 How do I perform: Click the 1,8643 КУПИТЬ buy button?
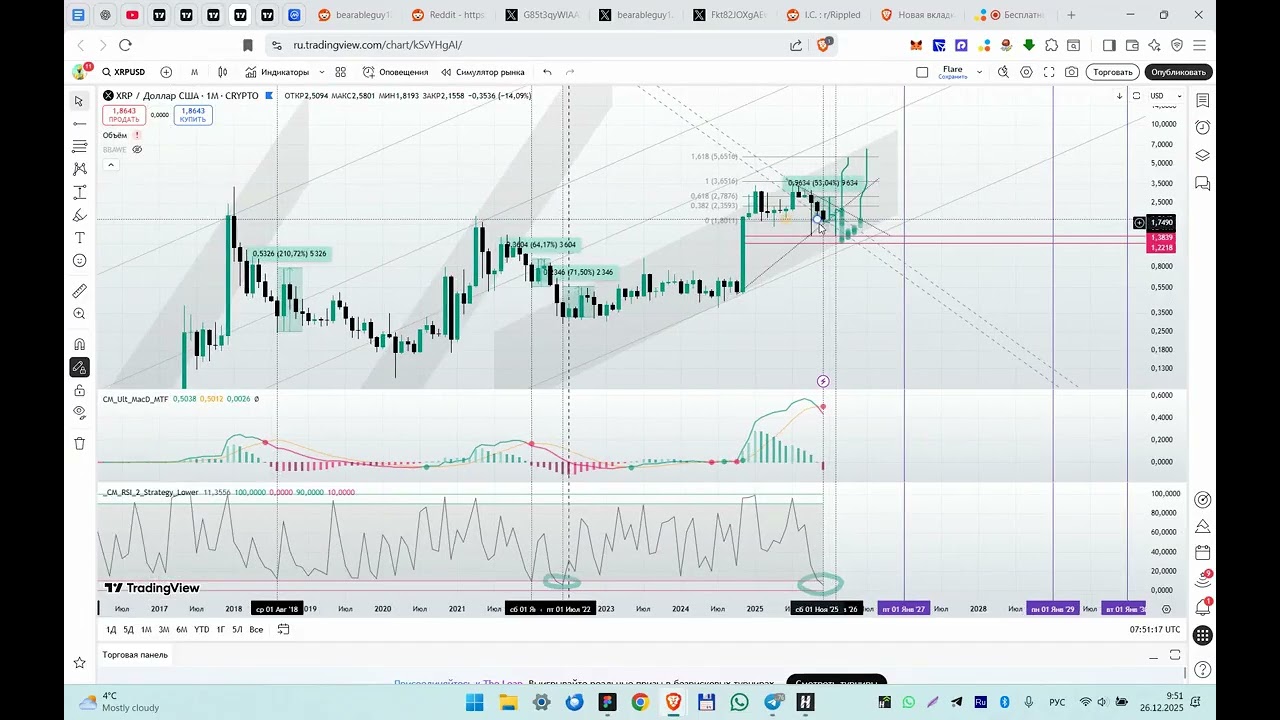(193, 115)
